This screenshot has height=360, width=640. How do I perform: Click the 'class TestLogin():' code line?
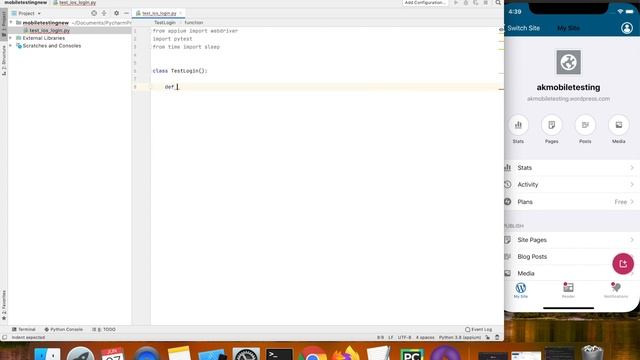[180, 71]
